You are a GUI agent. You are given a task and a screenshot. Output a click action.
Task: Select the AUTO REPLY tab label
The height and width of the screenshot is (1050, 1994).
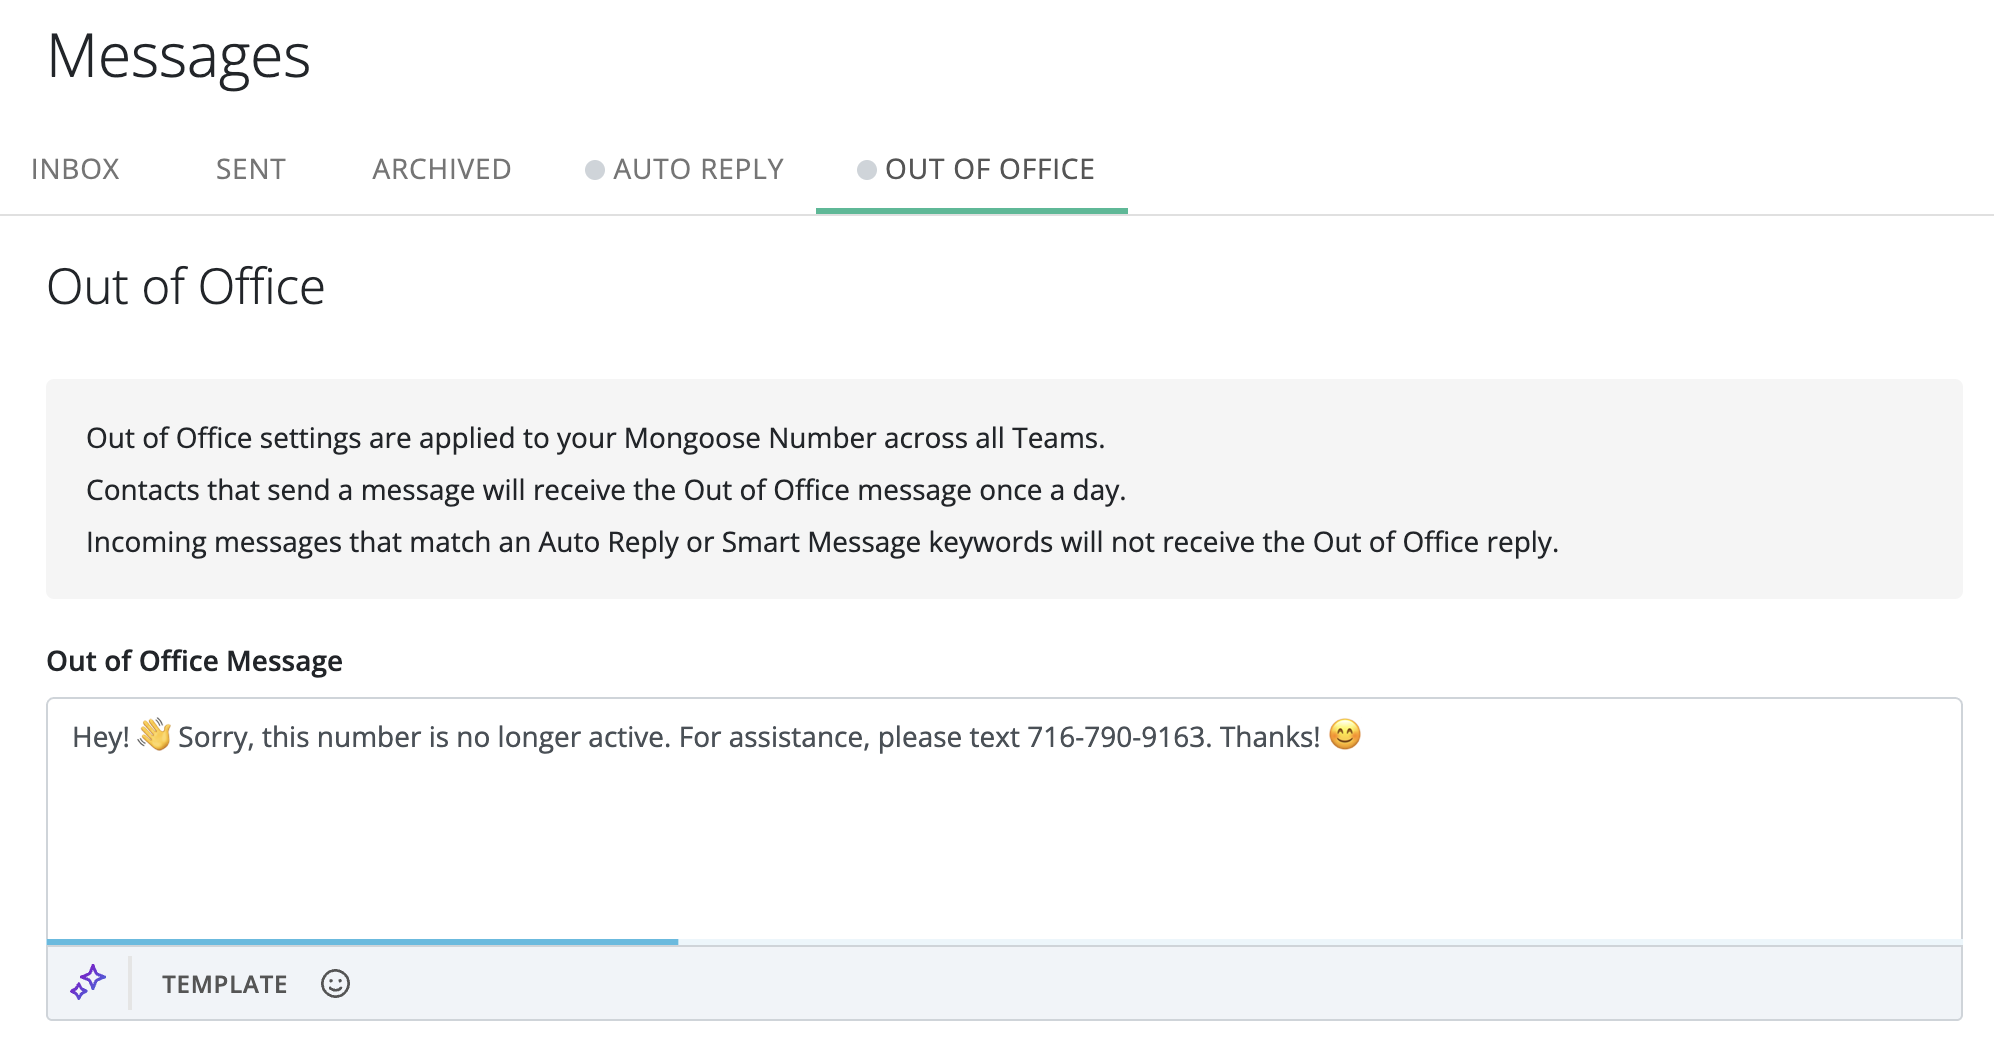click(x=698, y=169)
